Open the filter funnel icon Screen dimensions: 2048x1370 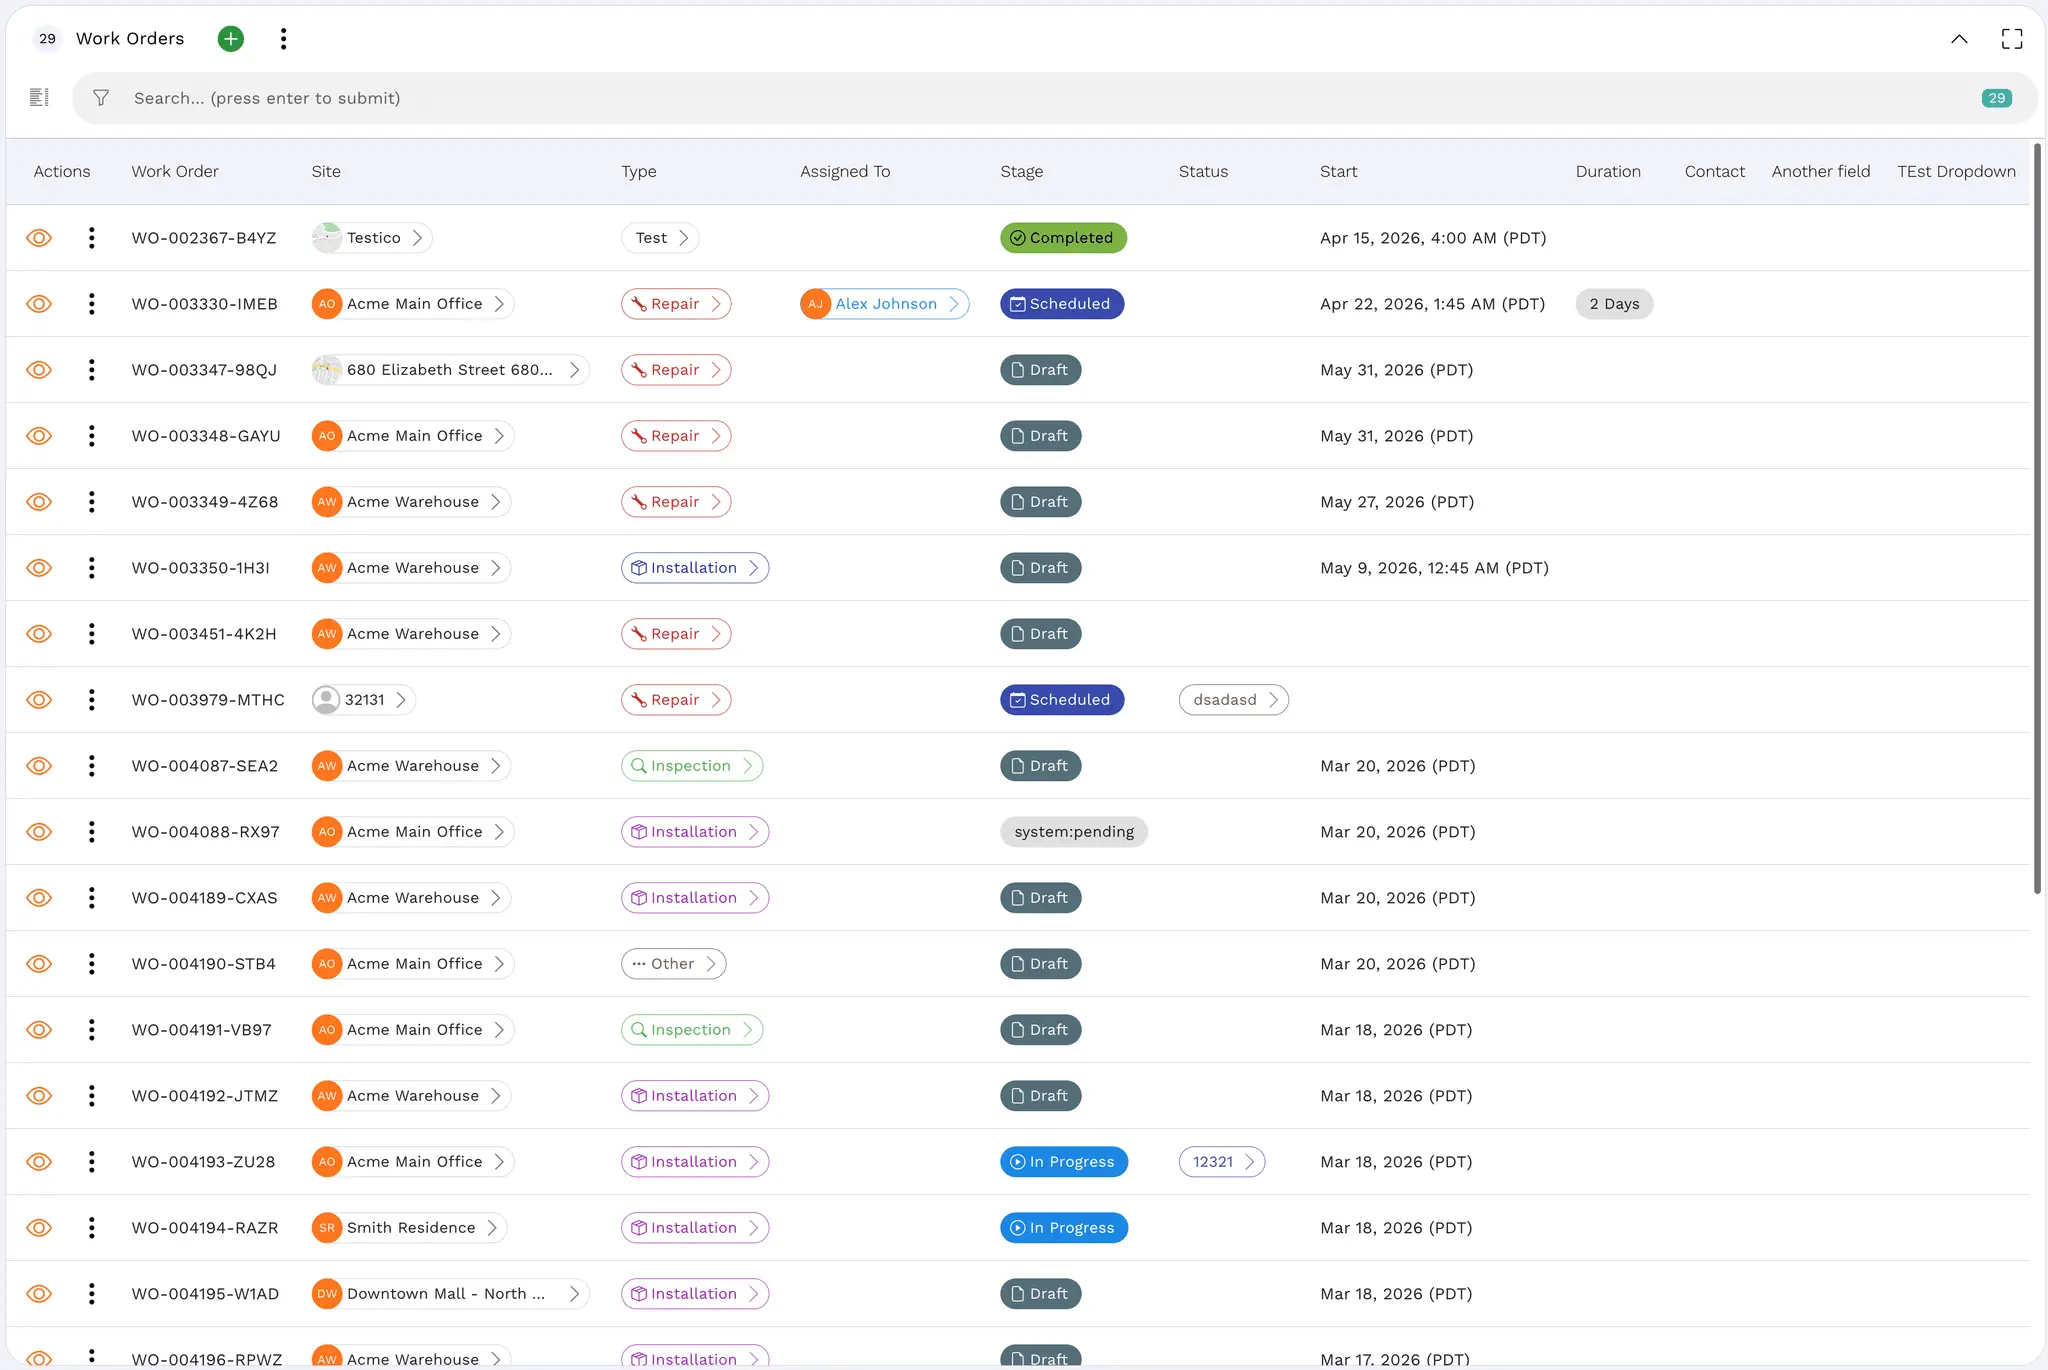(x=101, y=98)
